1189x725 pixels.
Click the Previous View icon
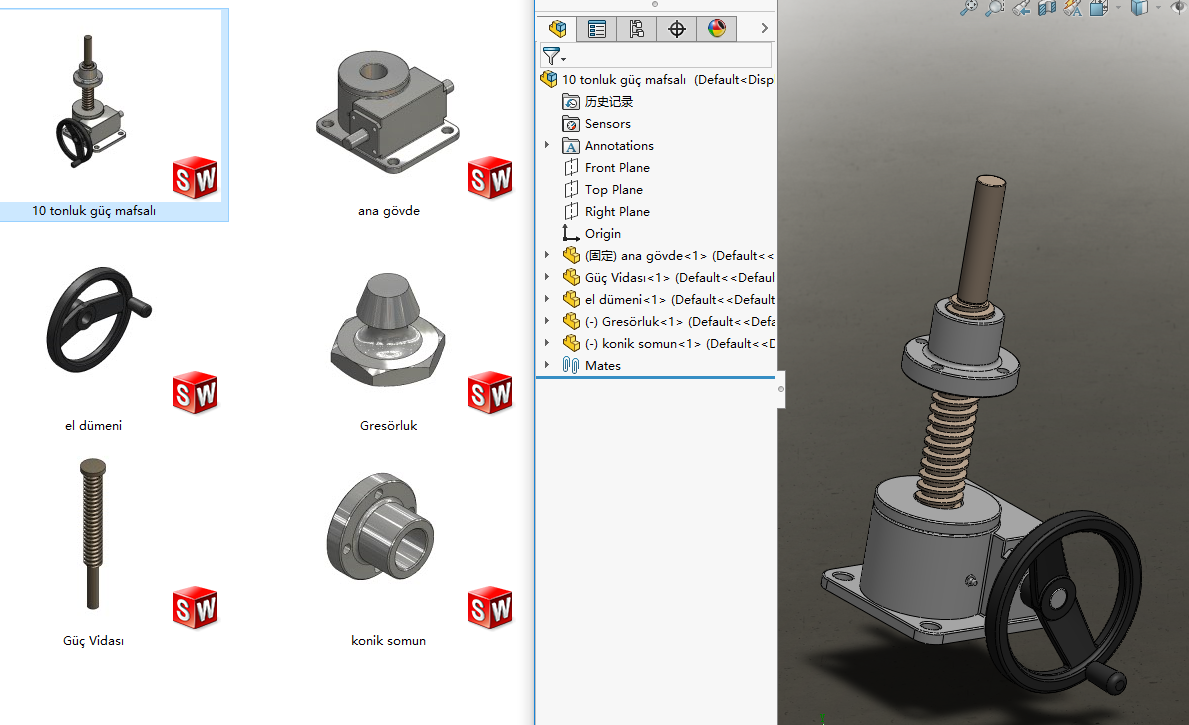coord(1021,8)
